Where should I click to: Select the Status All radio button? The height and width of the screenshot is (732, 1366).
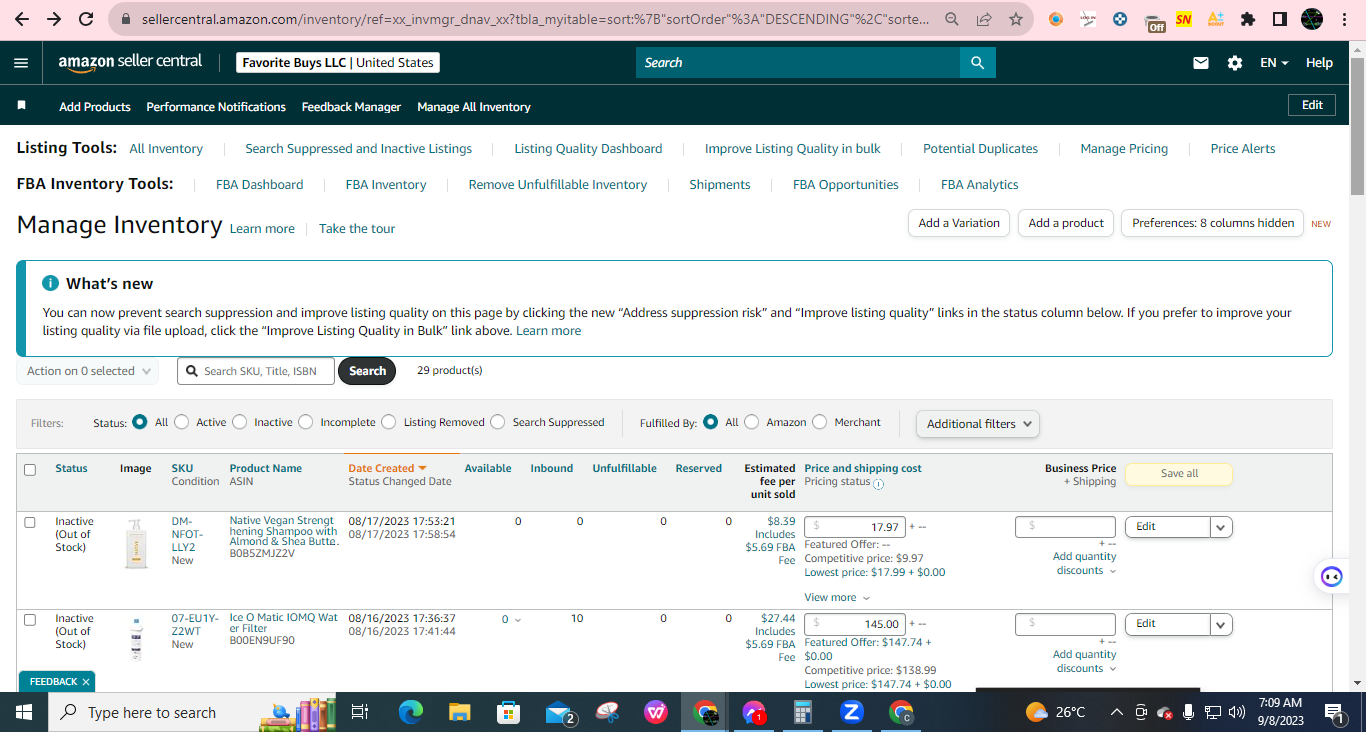(x=140, y=422)
